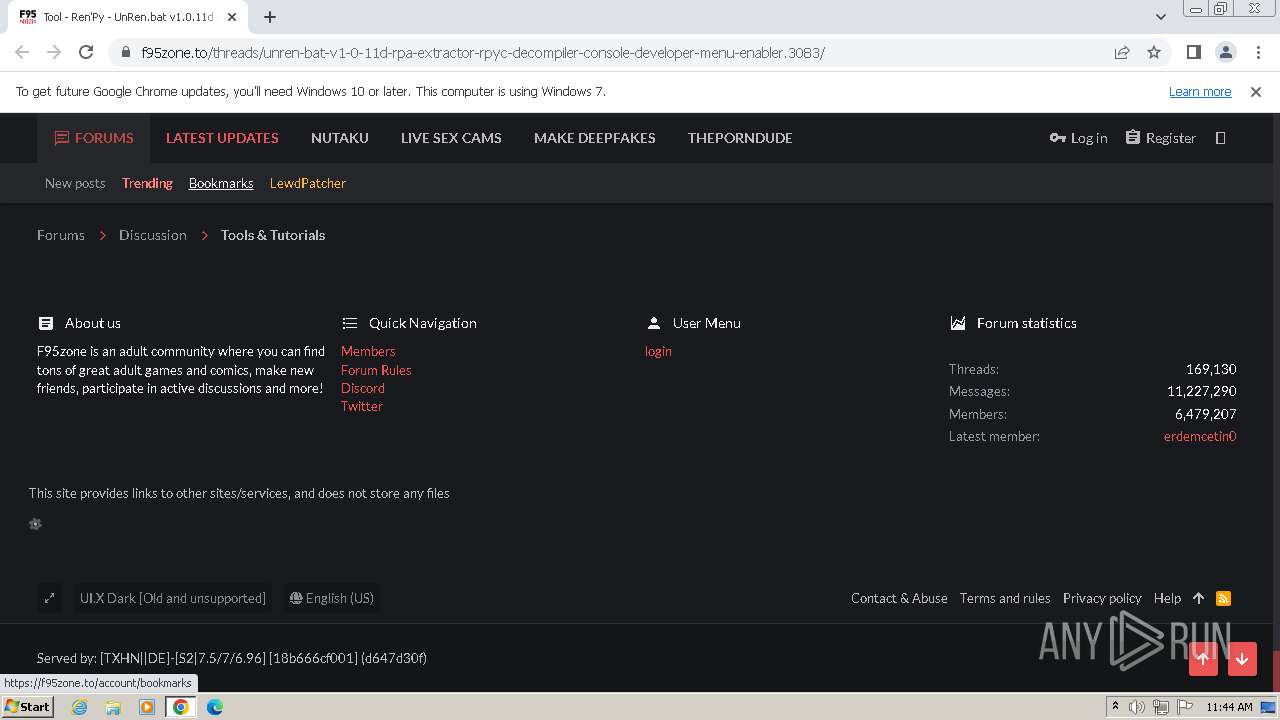1280x720 pixels.
Task: Open Forum Rules link
Action: point(376,370)
